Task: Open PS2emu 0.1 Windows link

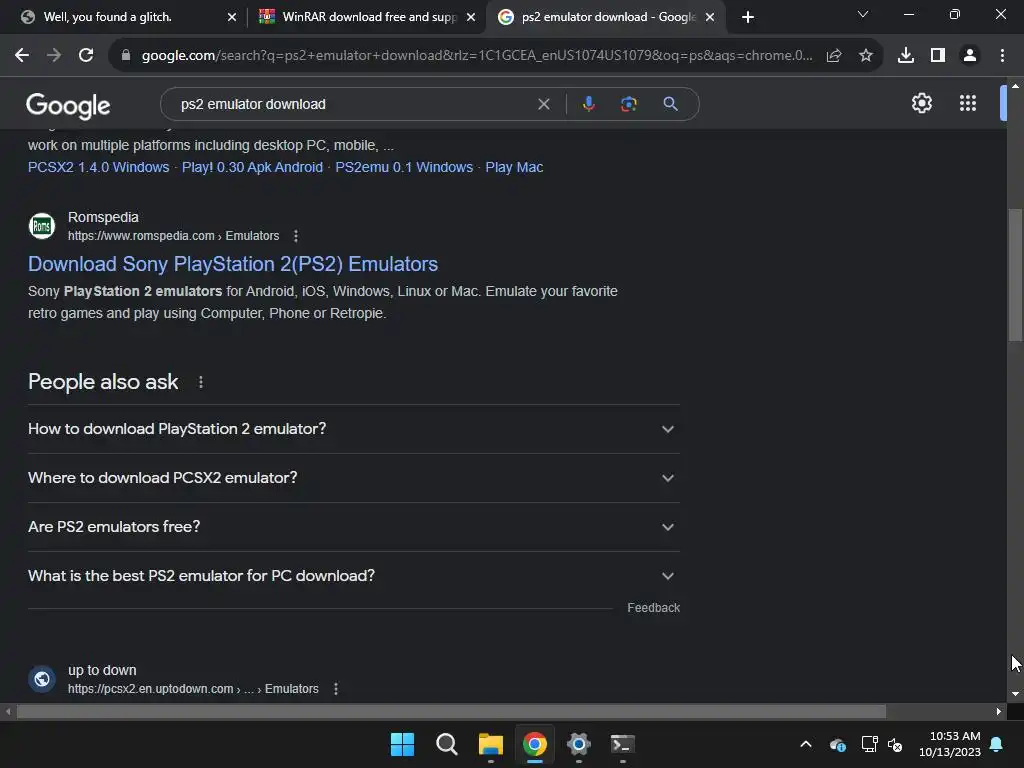Action: coord(404,167)
